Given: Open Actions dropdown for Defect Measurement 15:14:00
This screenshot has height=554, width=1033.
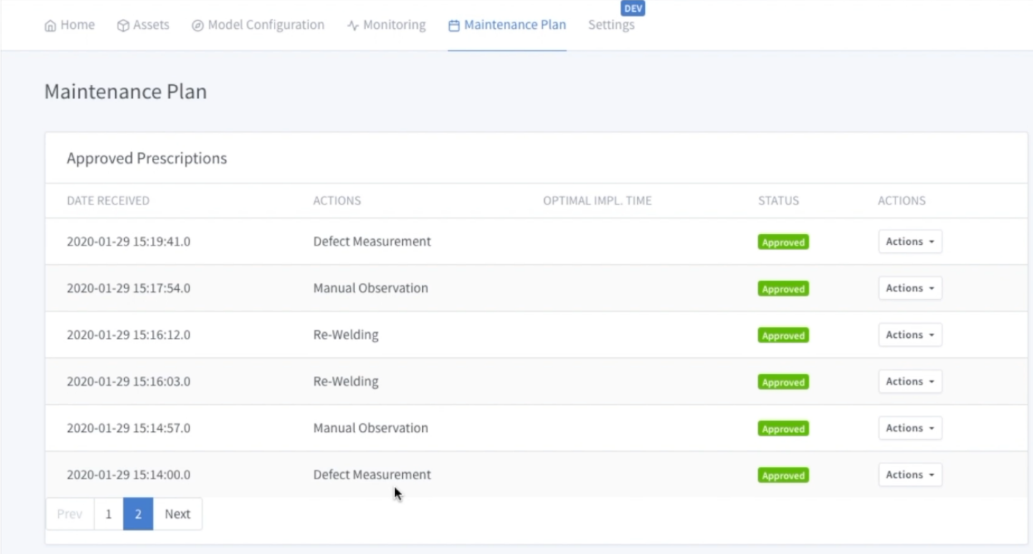Looking at the screenshot, I should (x=910, y=475).
